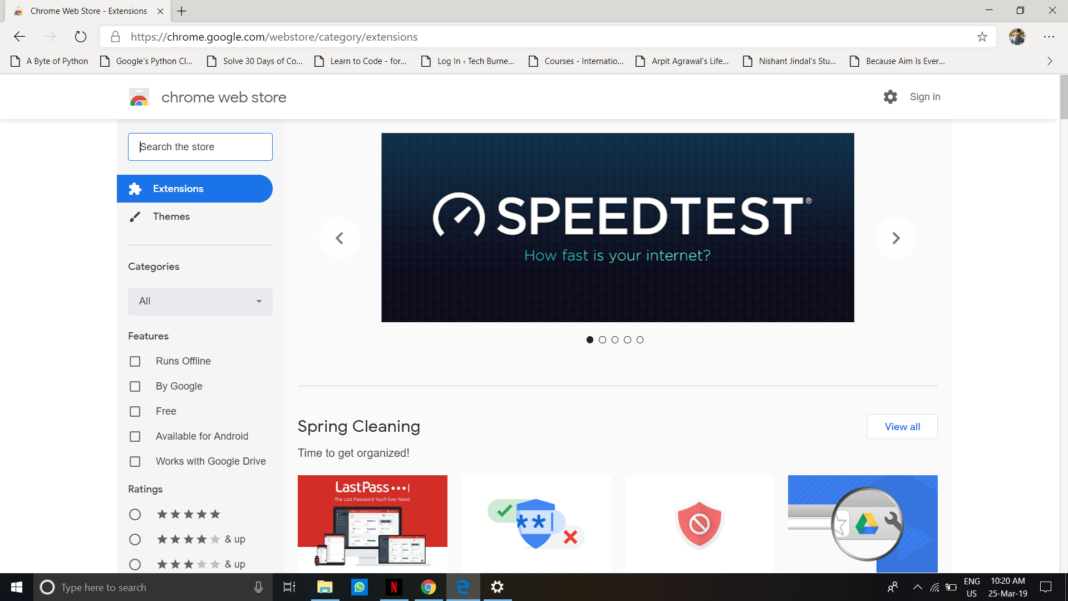Open Netflix from taskbar
1068x601 pixels.
coord(394,587)
